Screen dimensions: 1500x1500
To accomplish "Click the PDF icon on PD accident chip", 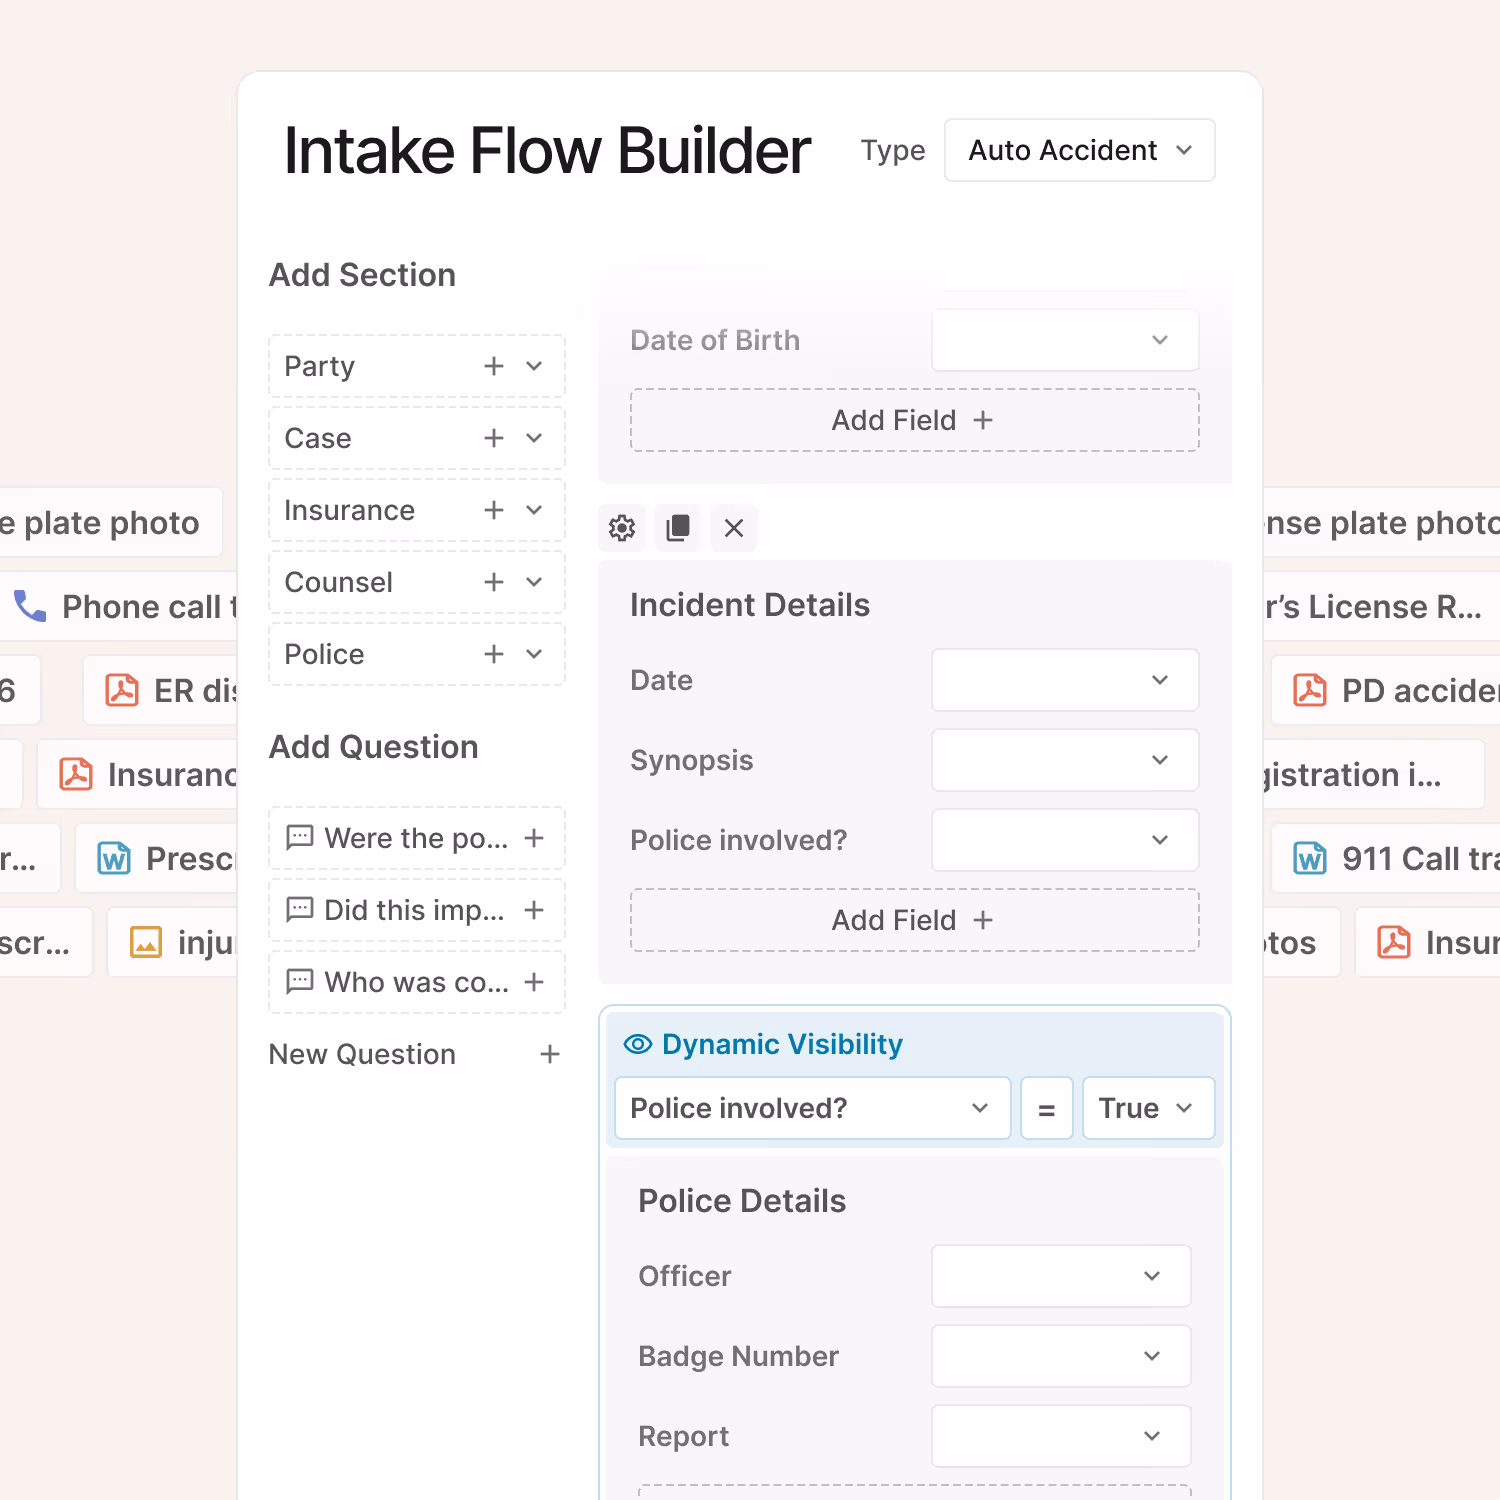I will tap(1310, 690).
